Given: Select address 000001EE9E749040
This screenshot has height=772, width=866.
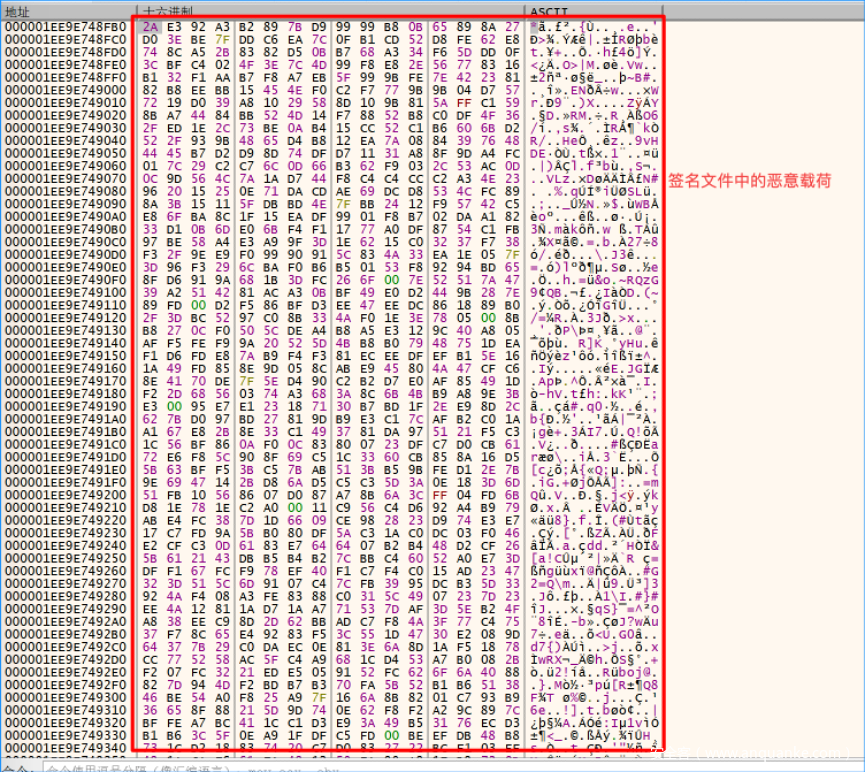Looking at the screenshot, I should [x=66, y=141].
